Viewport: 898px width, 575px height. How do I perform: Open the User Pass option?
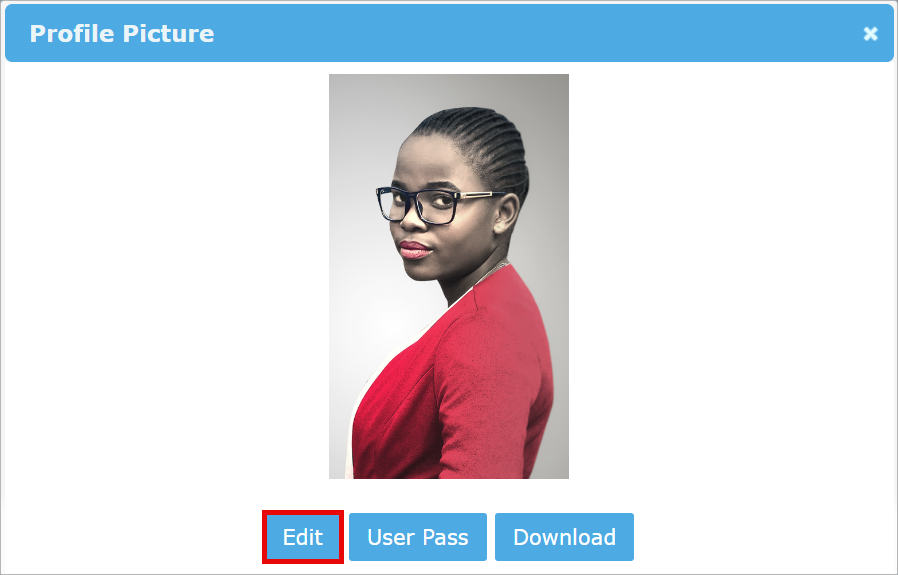tap(418, 537)
